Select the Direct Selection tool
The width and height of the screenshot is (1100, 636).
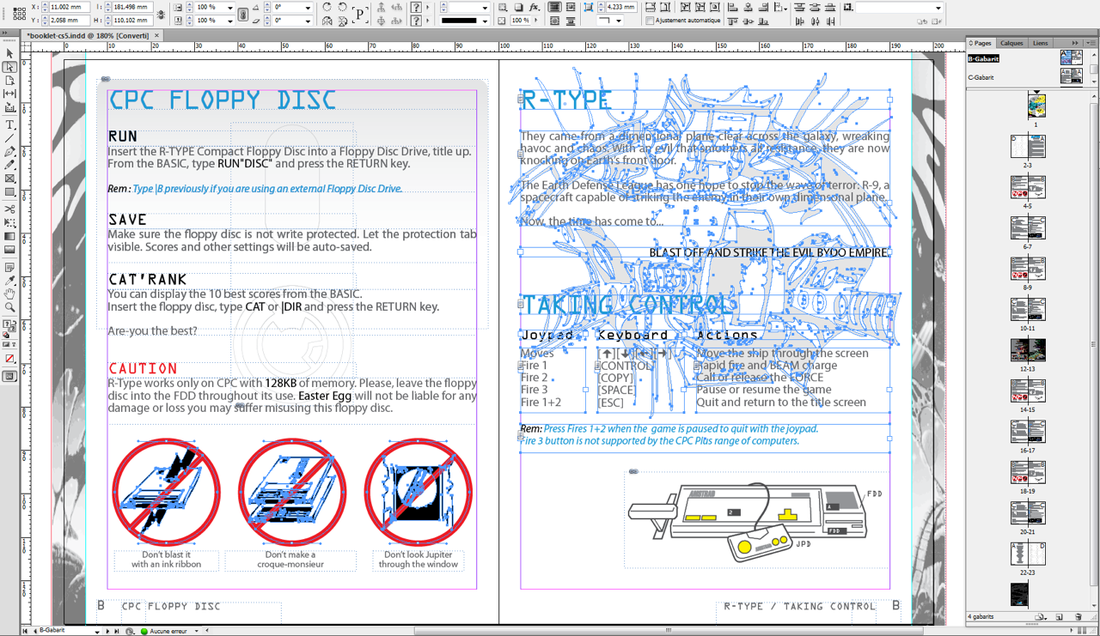point(10,67)
